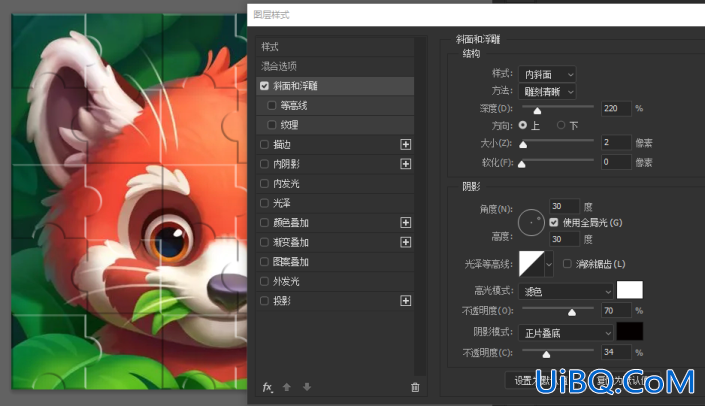Click the fx add style icon
Screen dimensions: 705x406
click(268, 387)
